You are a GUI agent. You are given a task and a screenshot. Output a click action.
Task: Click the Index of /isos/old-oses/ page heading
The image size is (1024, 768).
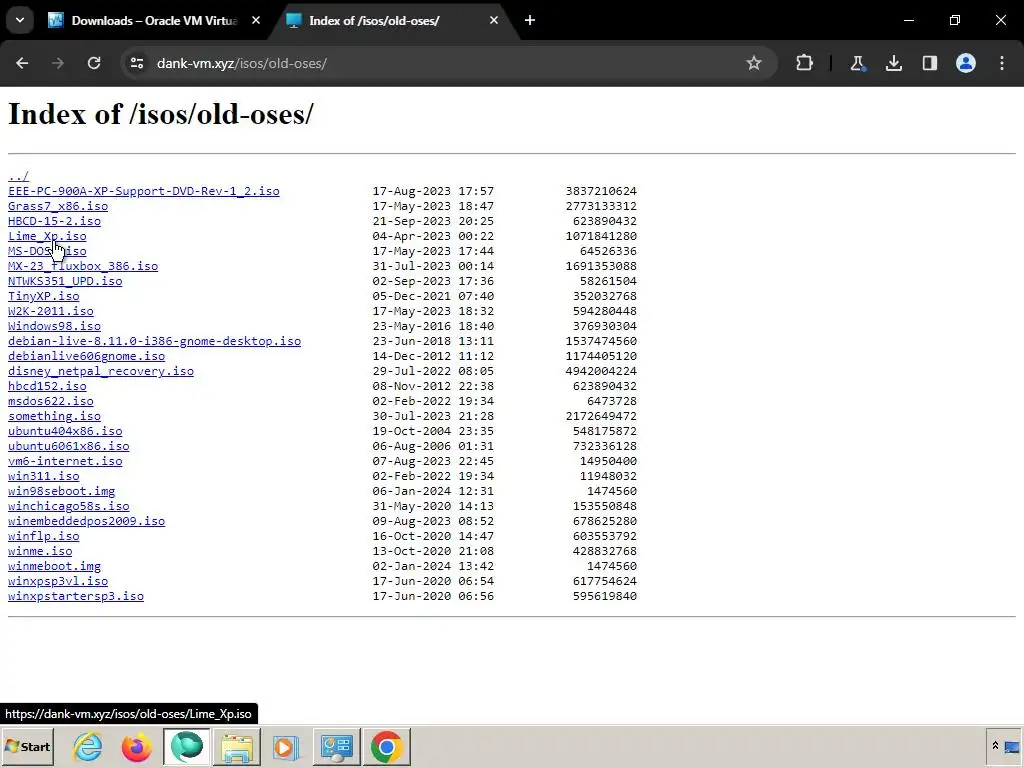coord(161,114)
